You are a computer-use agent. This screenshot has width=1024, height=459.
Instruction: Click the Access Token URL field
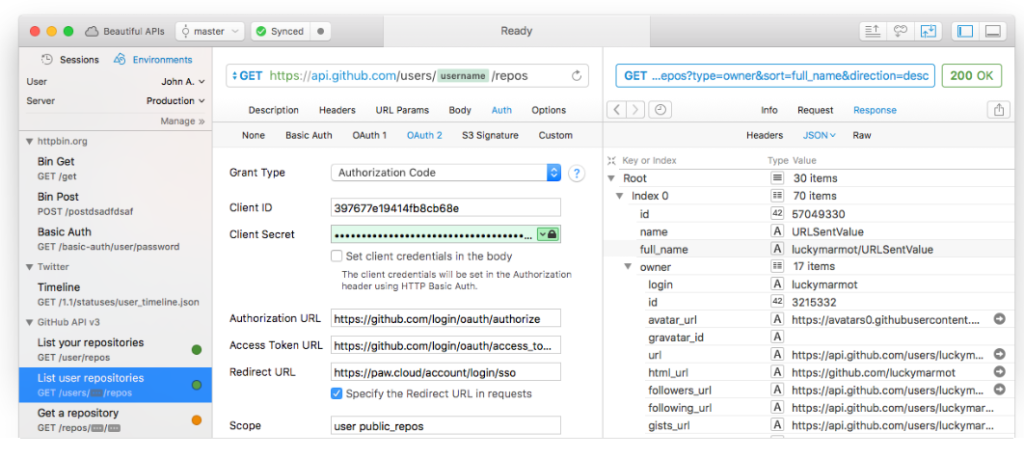(446, 345)
